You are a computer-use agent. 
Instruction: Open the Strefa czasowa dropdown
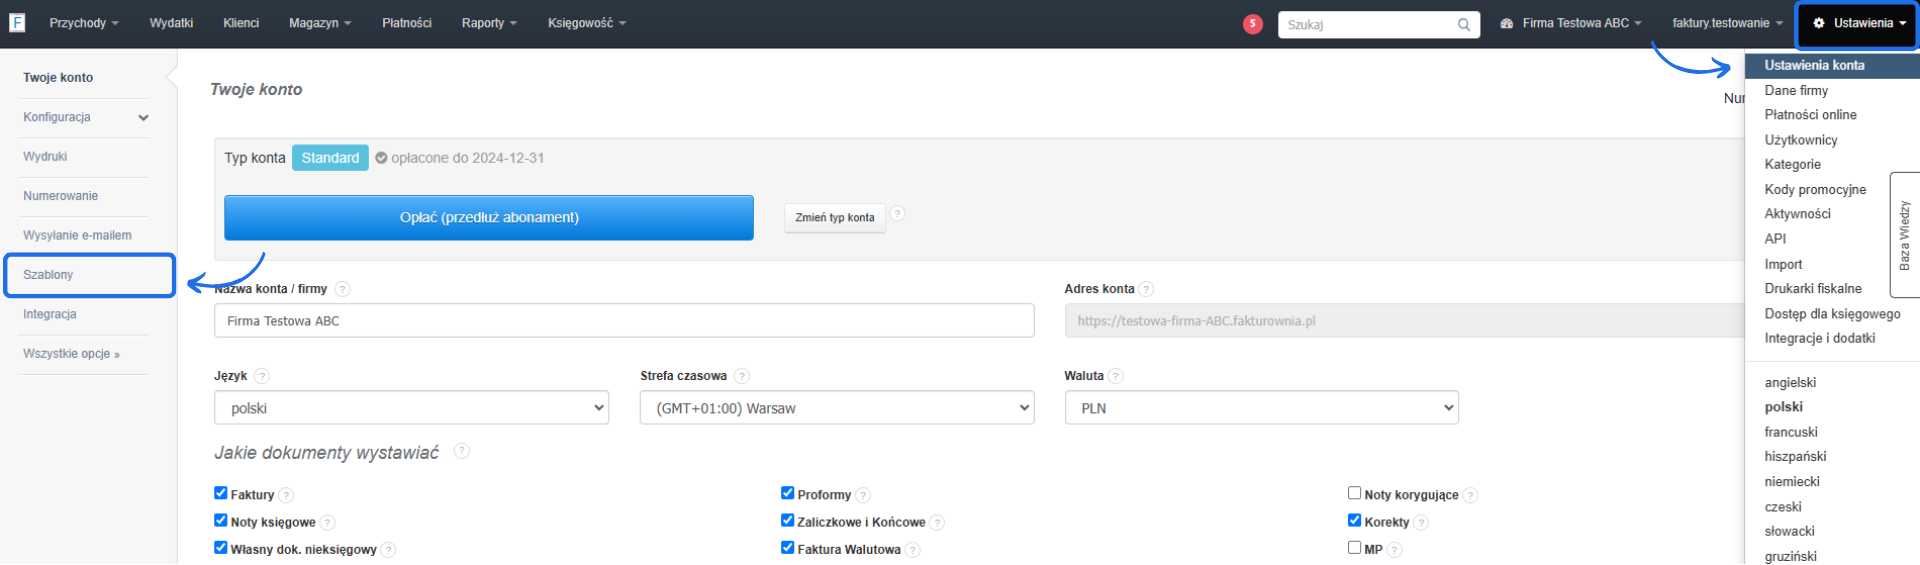pos(836,408)
